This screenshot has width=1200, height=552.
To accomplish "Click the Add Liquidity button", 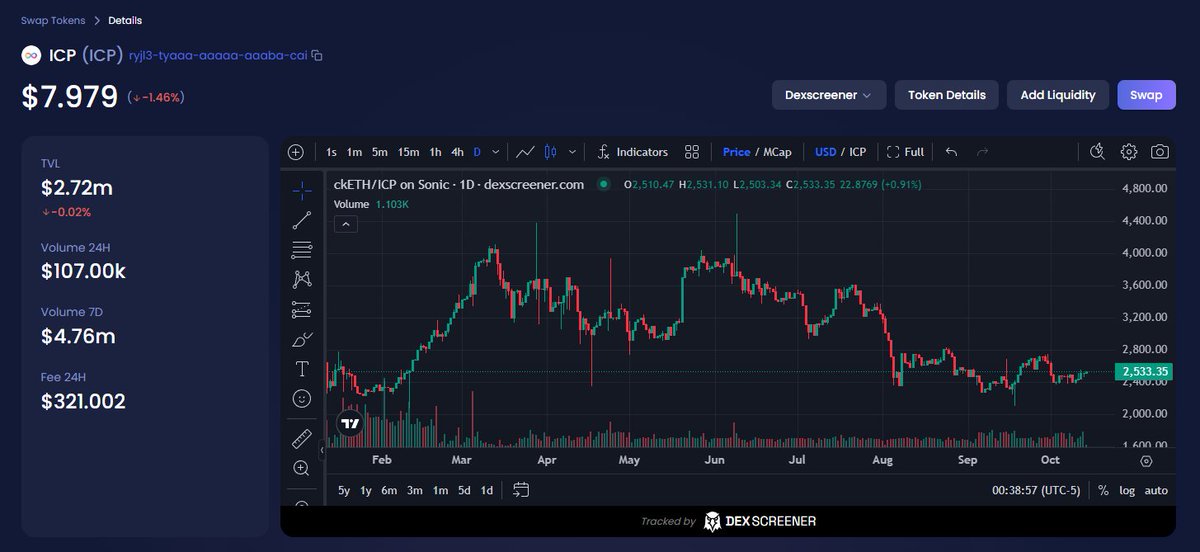I will click(1058, 95).
